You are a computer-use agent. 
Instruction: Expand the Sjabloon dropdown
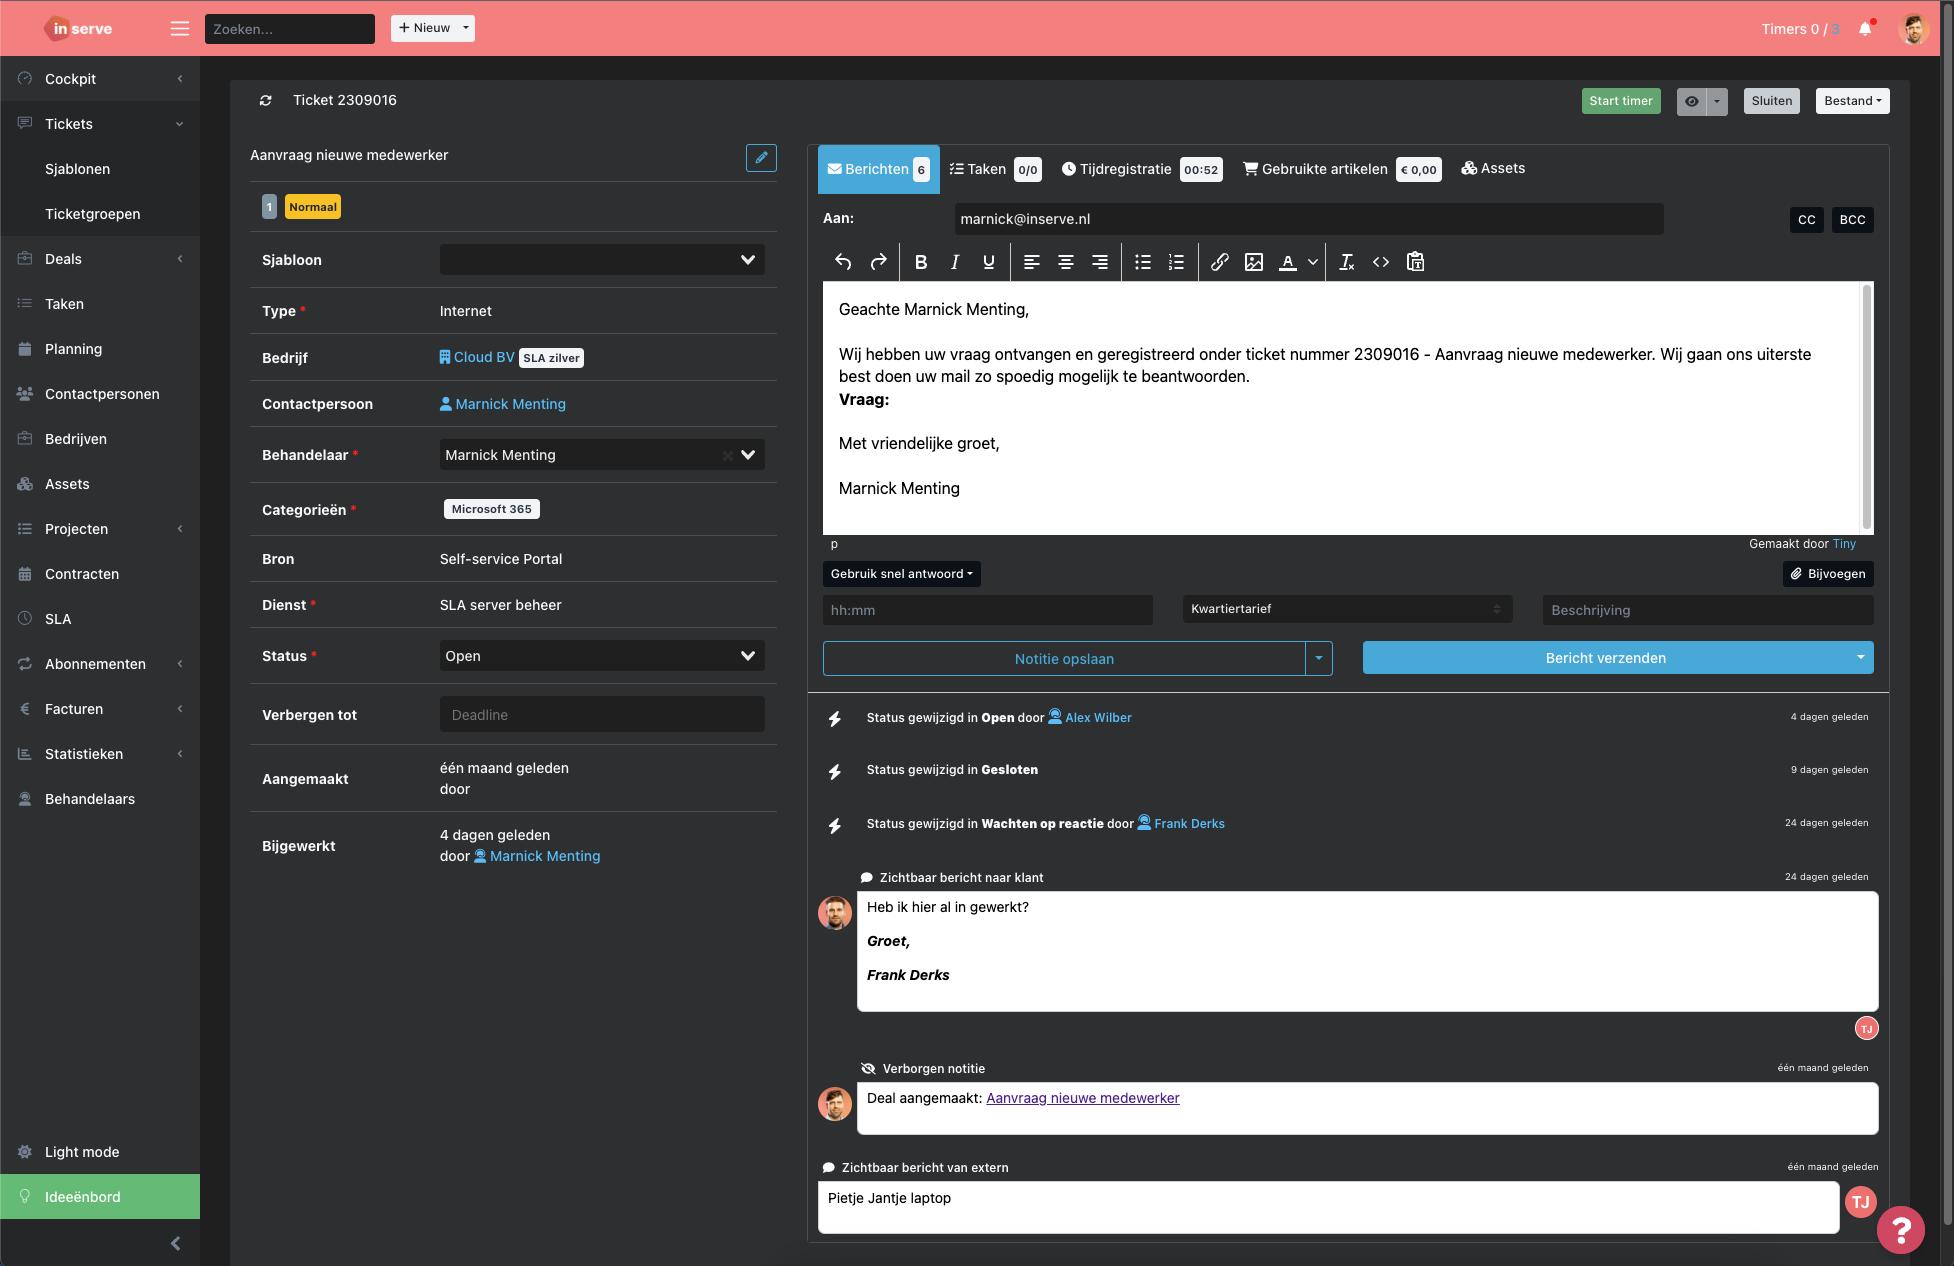coord(601,259)
